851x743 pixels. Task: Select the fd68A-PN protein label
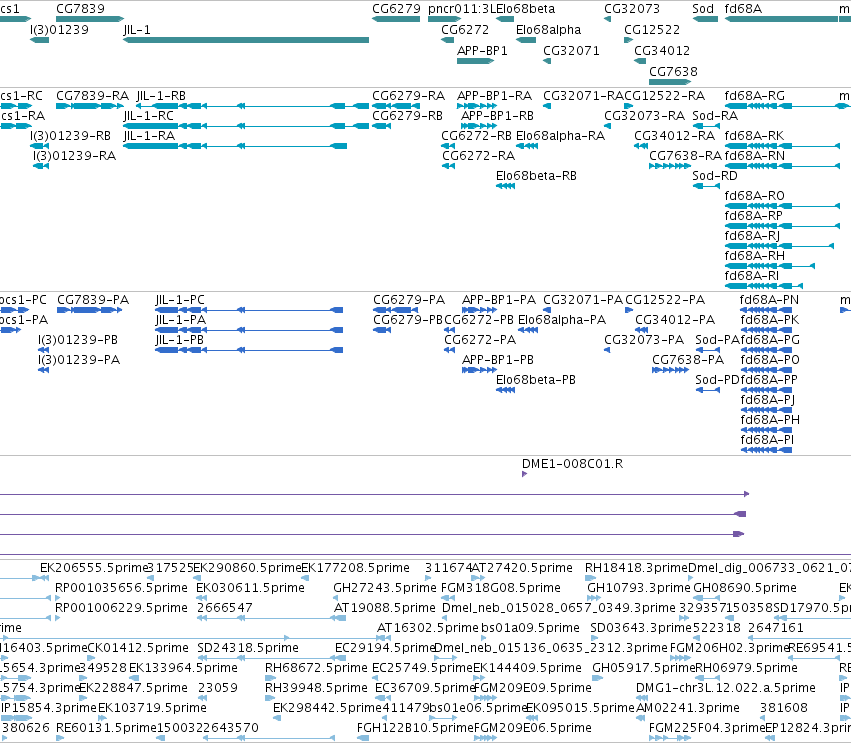(770, 300)
